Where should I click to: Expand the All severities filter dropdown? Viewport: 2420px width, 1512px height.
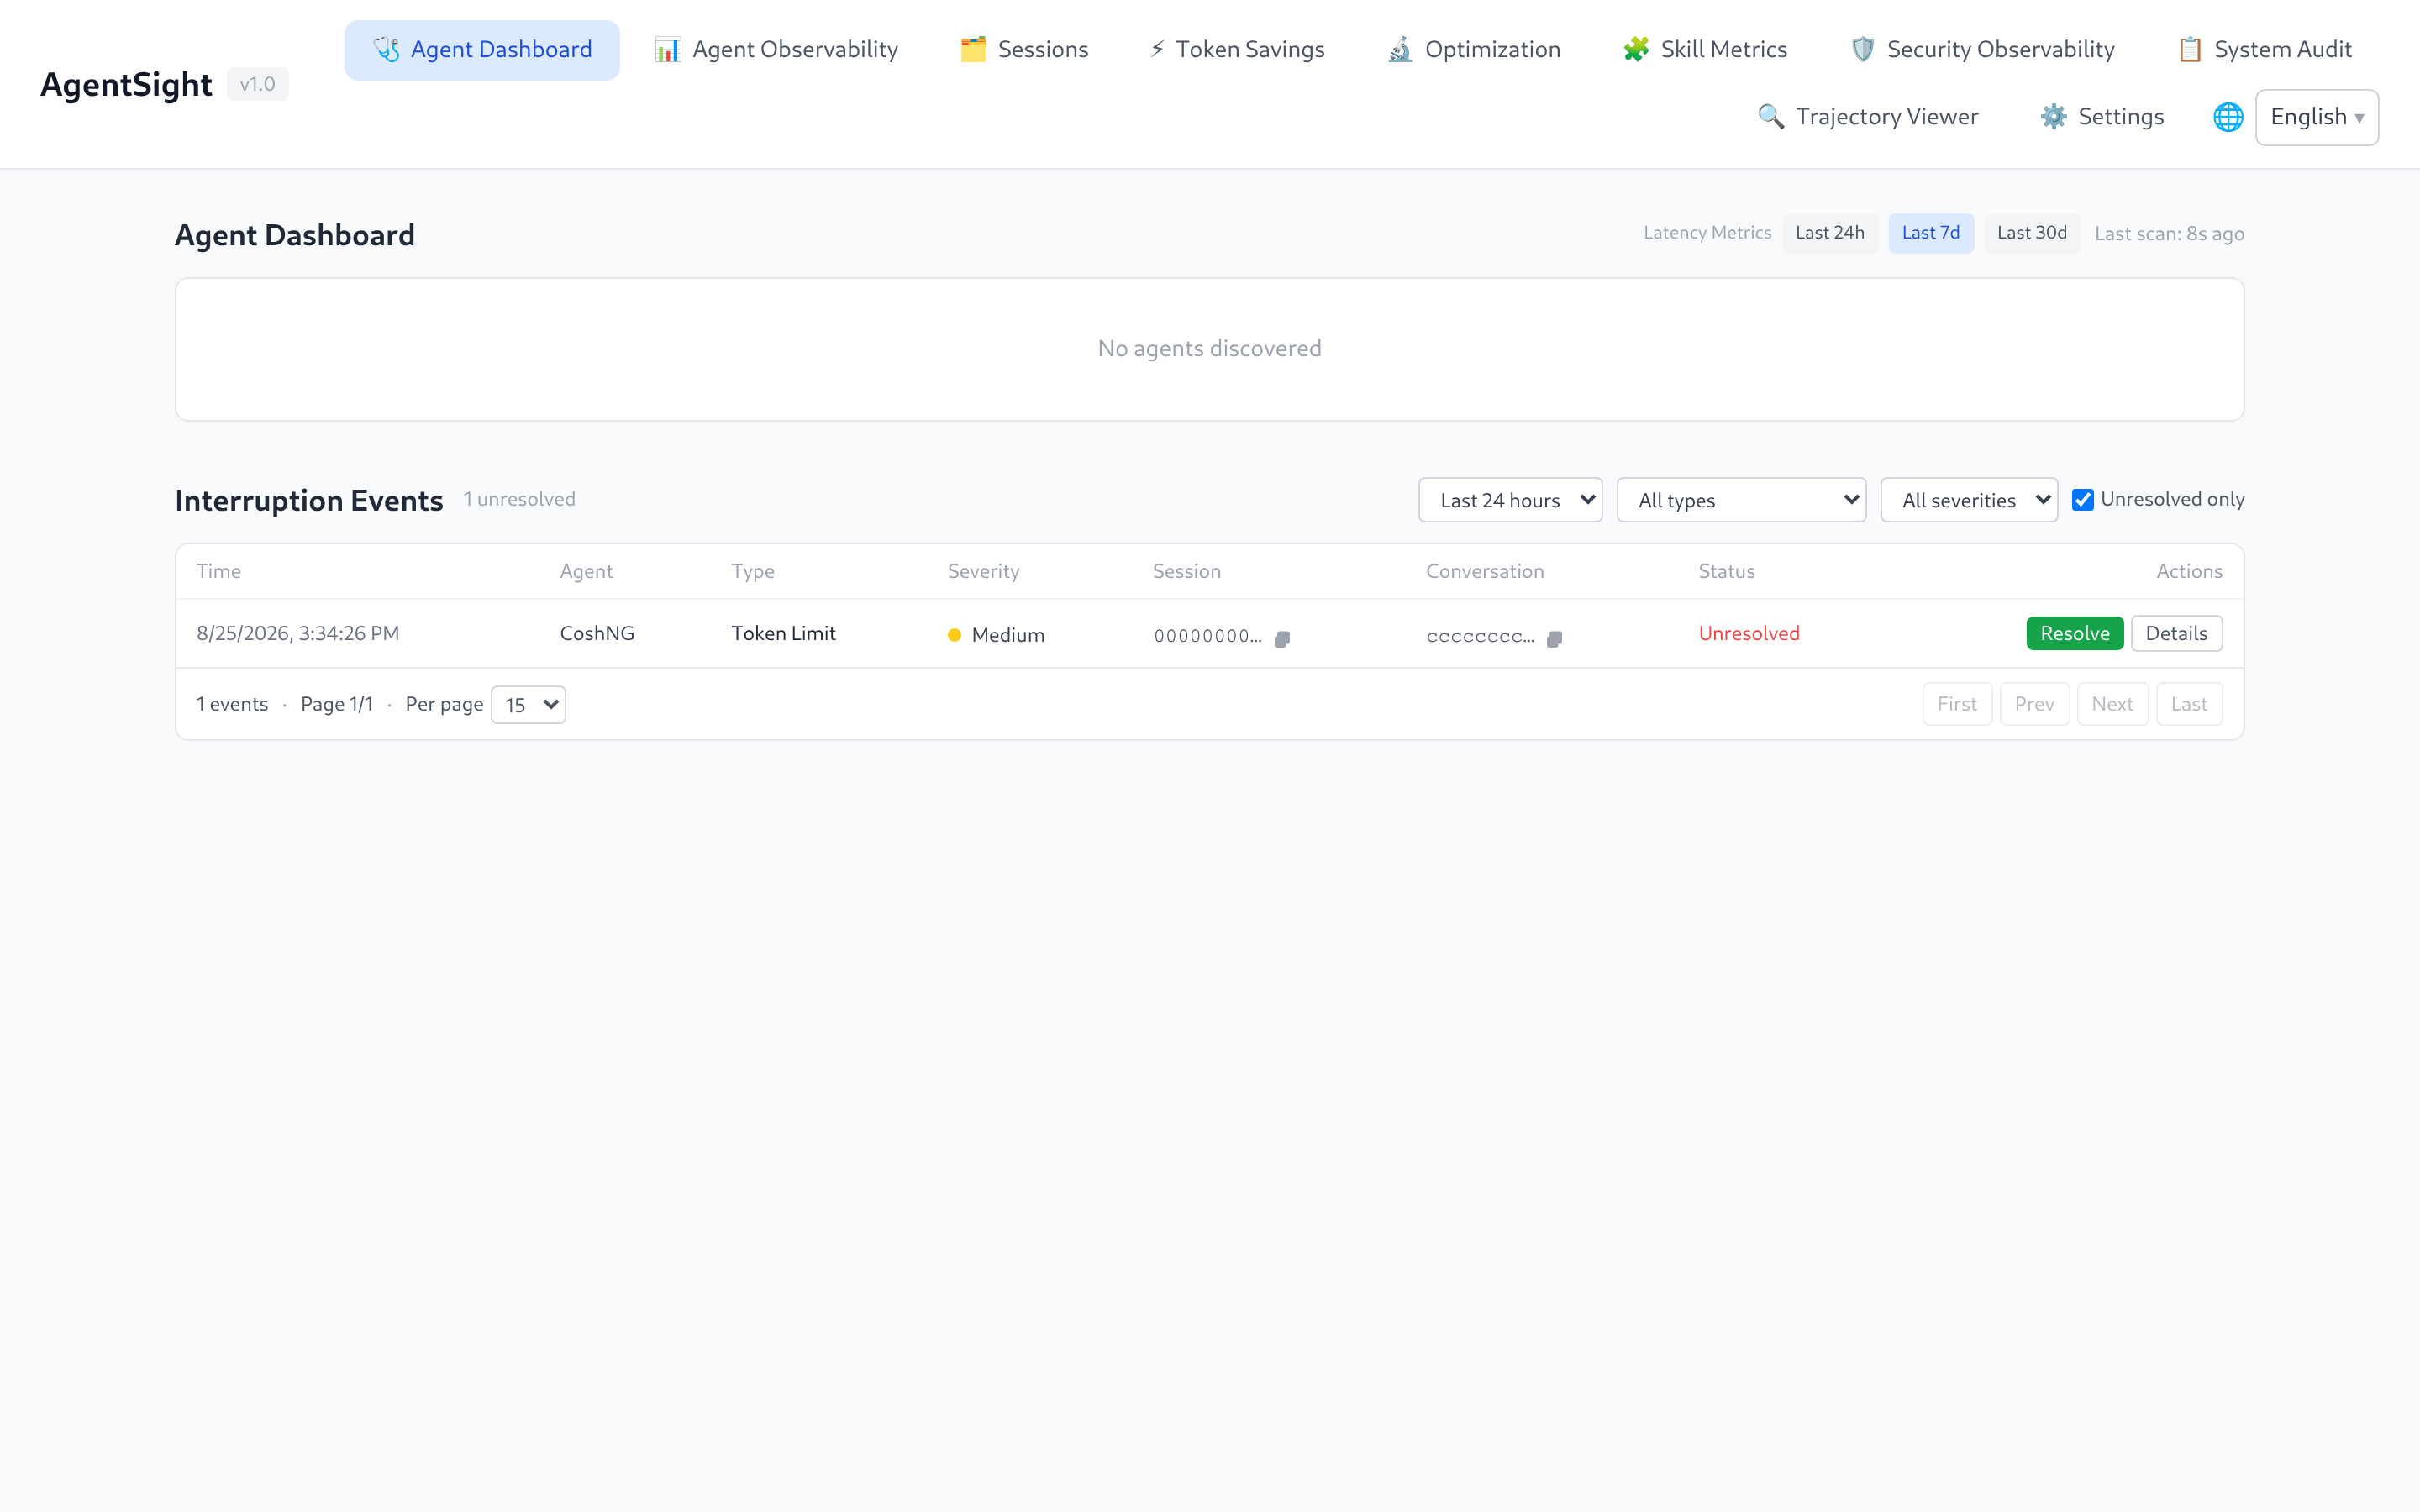tap(1968, 500)
